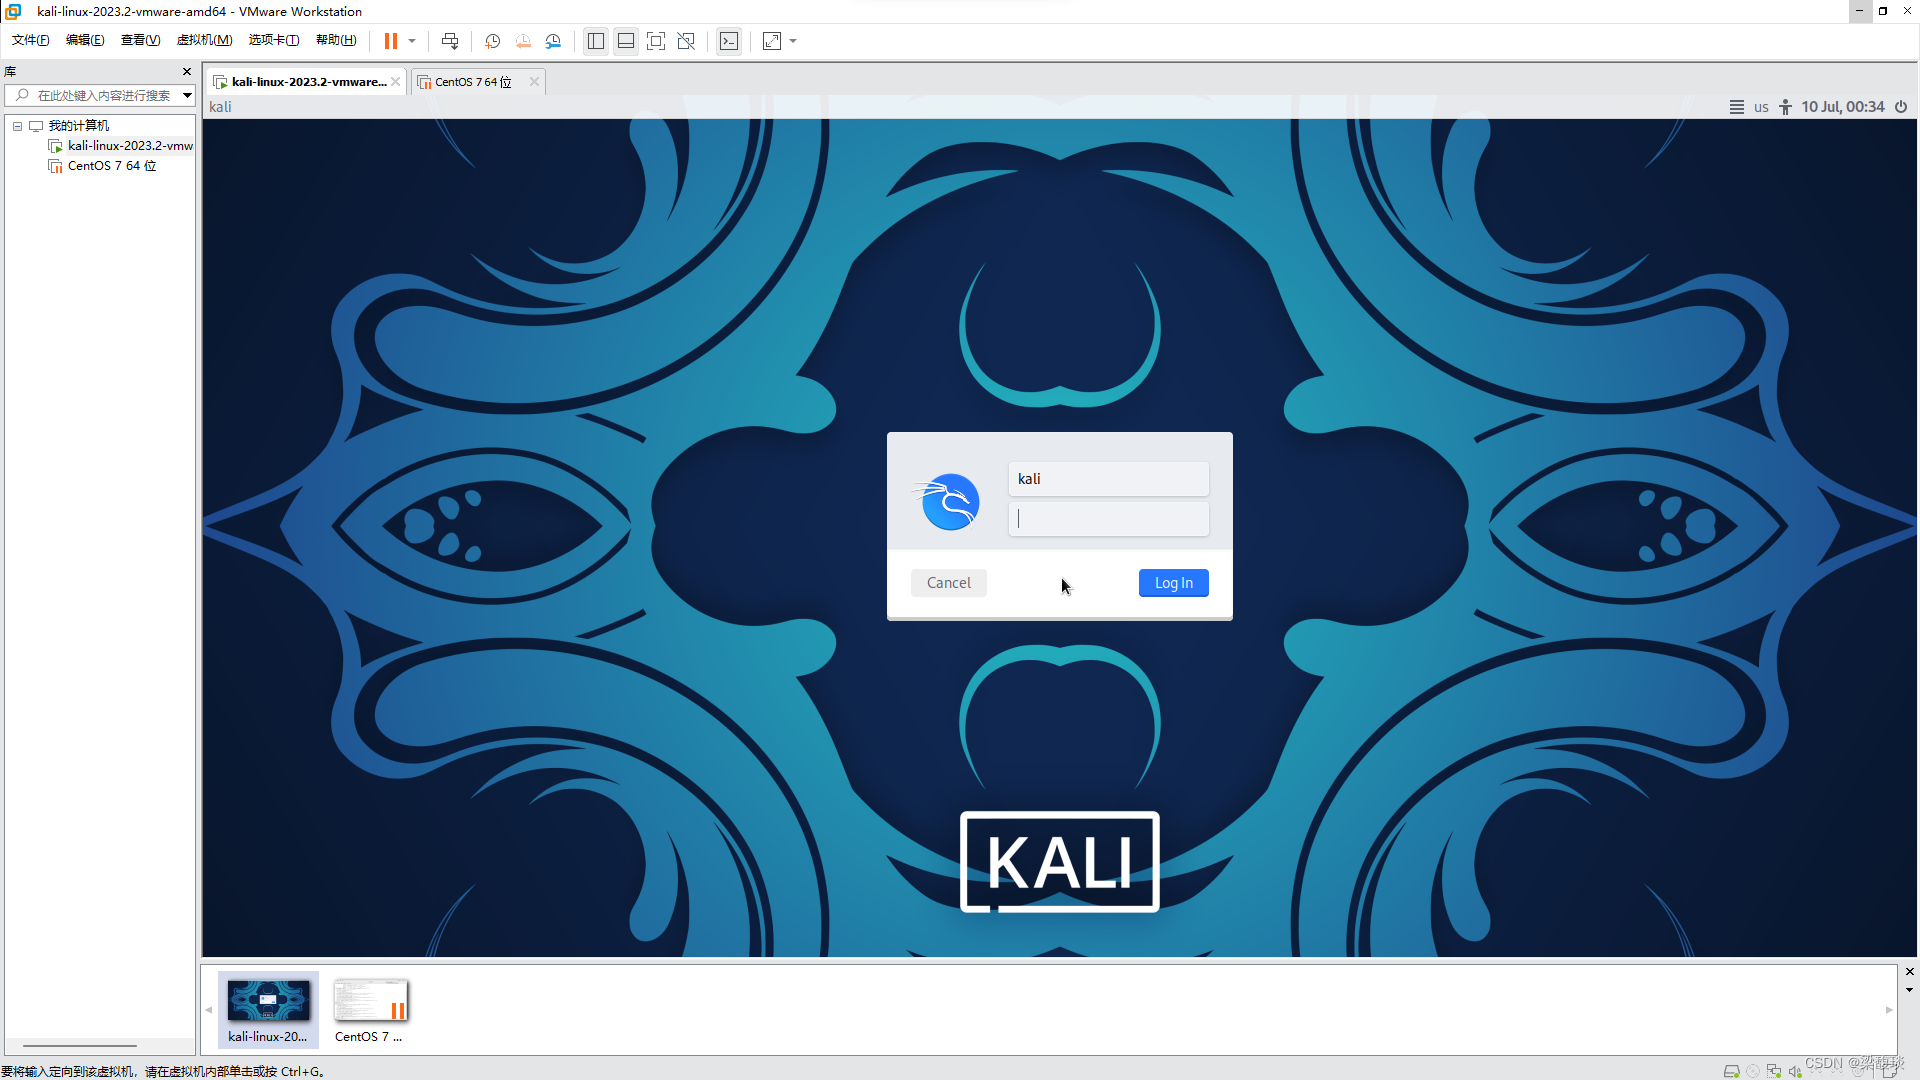Click the kali username field
Image resolution: width=1920 pixels, height=1080 pixels.
coord(1109,479)
